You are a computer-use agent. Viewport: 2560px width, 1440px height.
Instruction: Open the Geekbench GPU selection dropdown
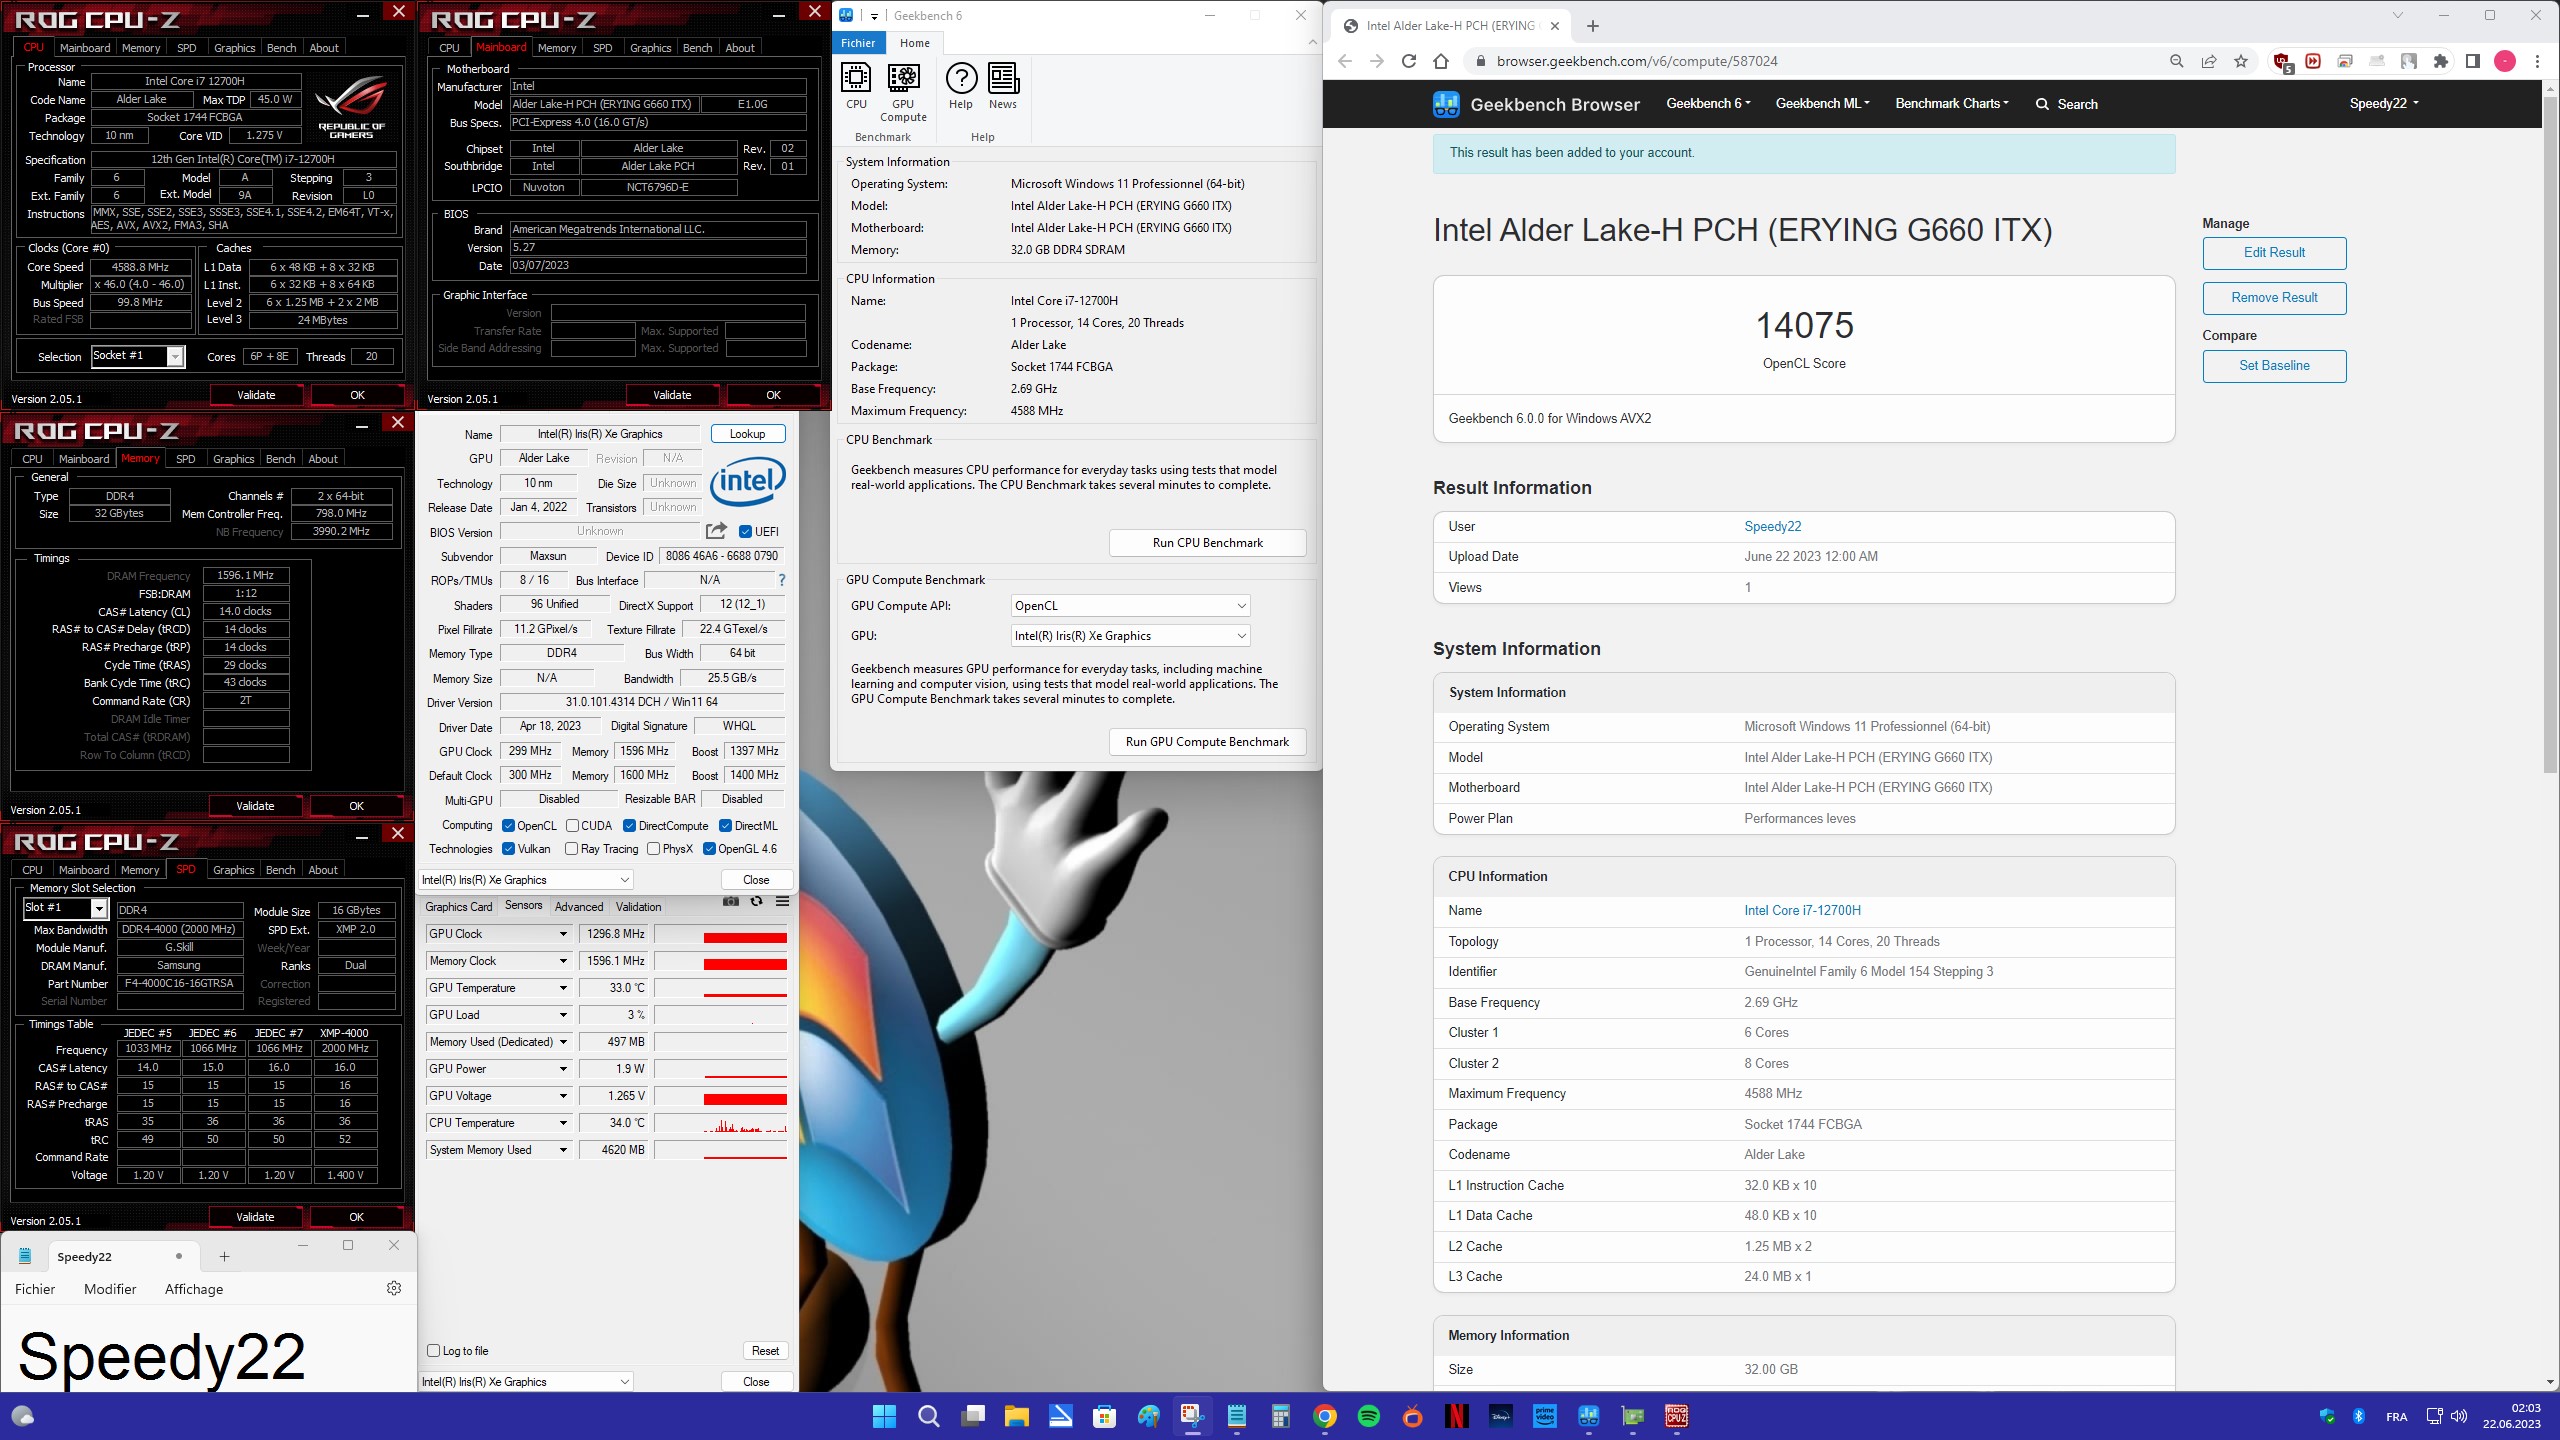[1130, 636]
